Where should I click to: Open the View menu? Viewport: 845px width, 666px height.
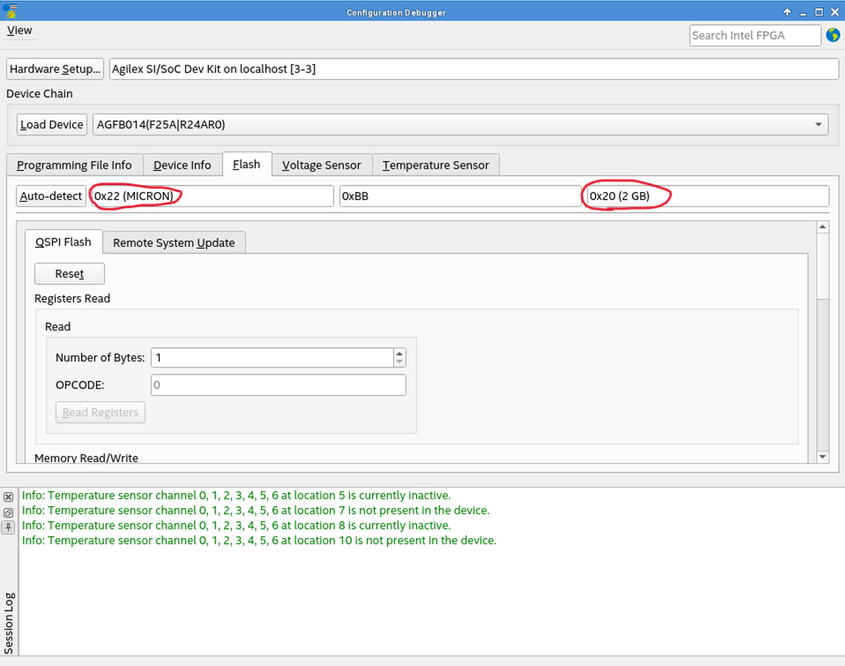19,30
